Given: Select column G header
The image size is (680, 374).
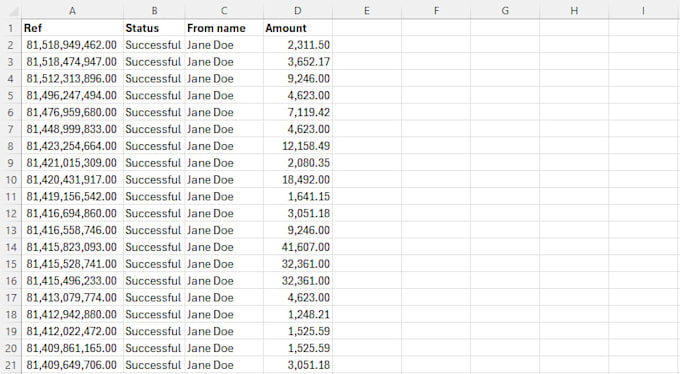Looking at the screenshot, I should (x=505, y=10).
